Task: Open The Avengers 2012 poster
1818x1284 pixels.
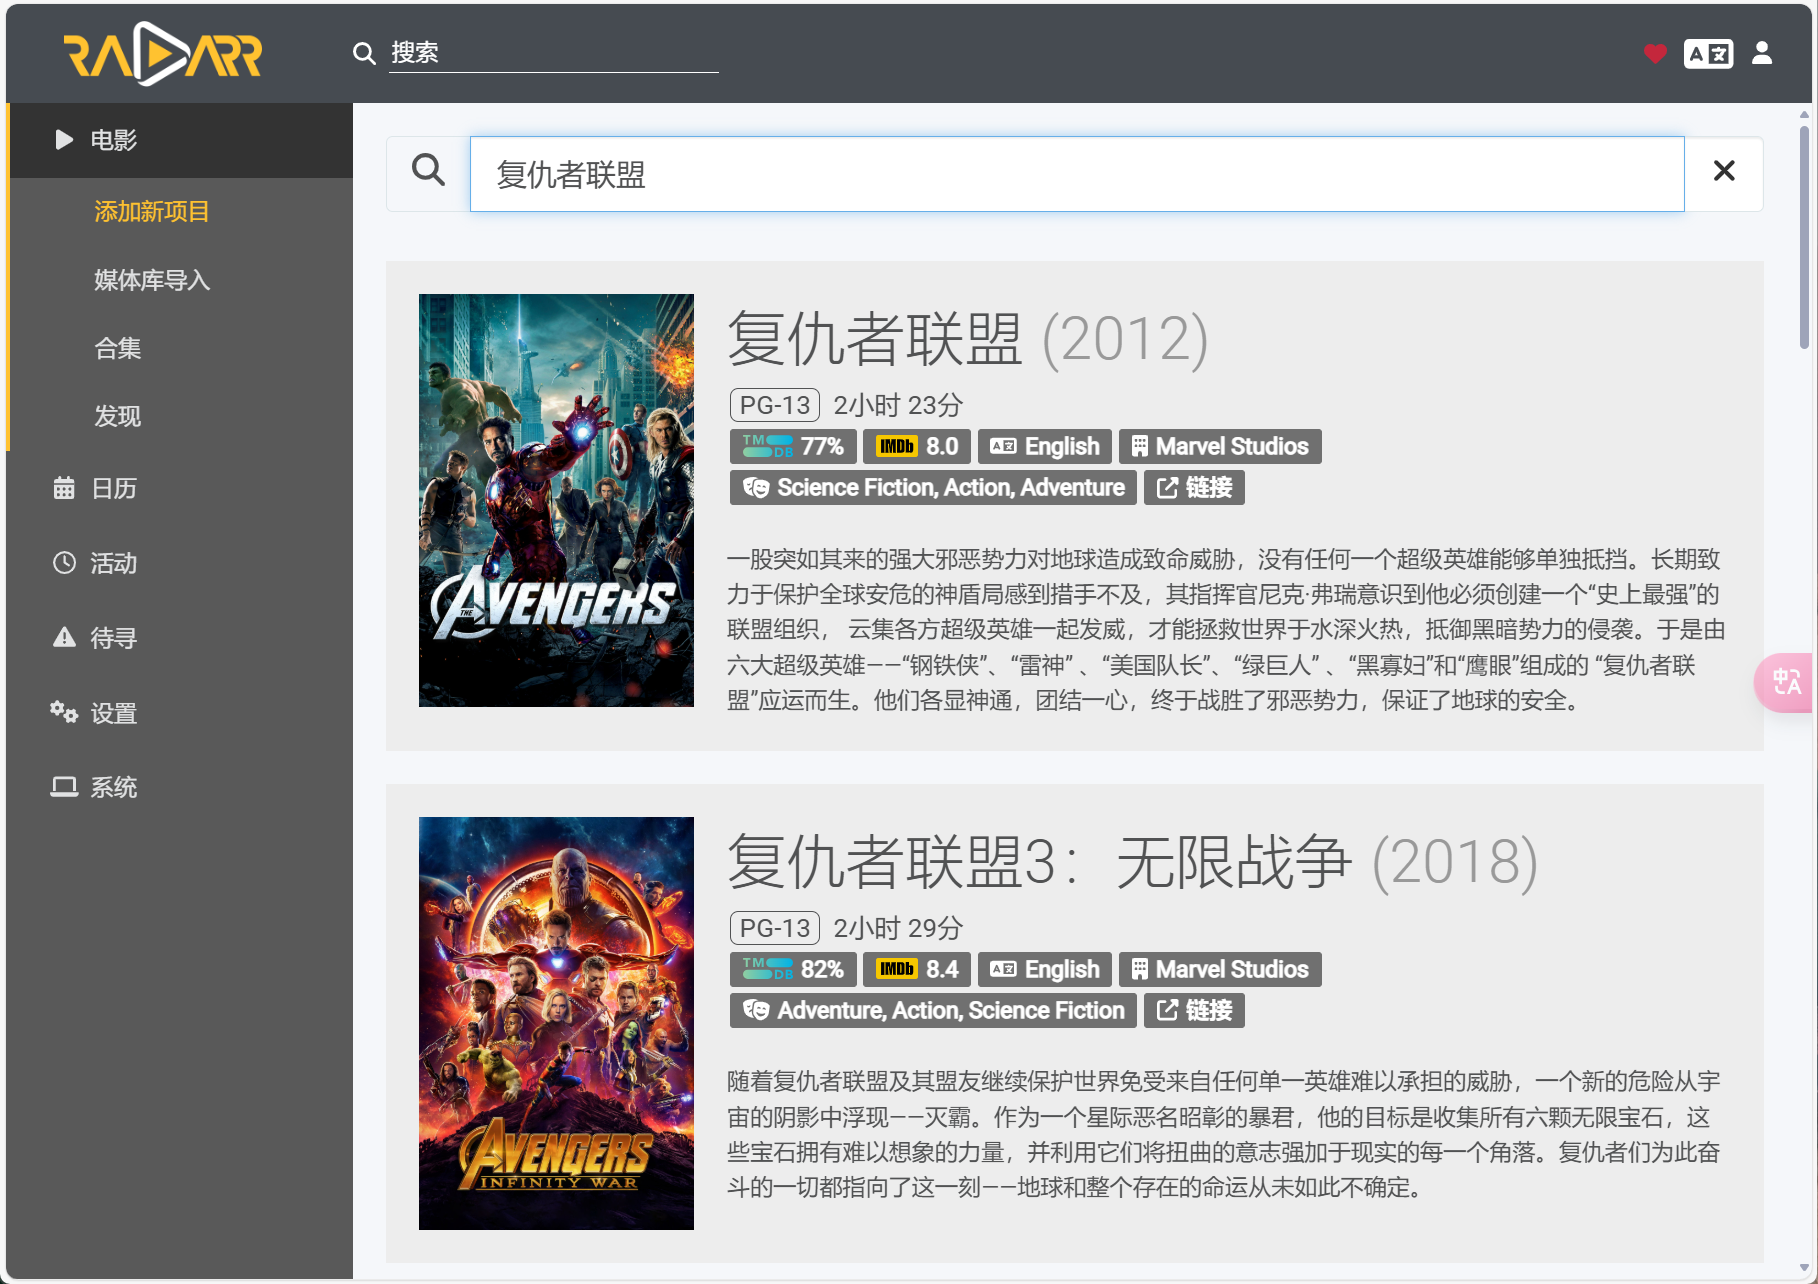Action: 556,500
